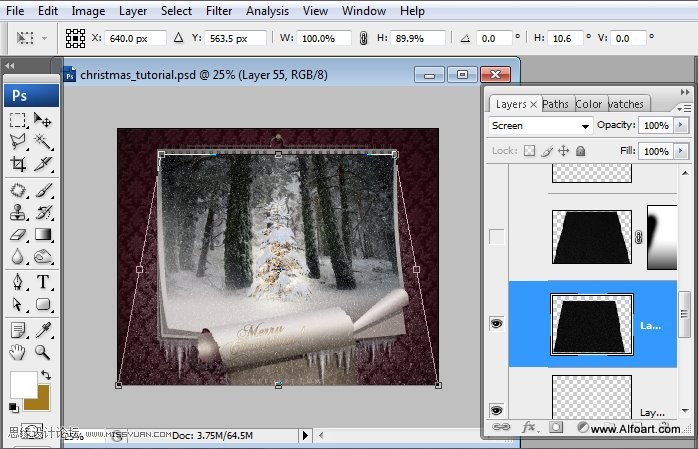The image size is (698, 449).
Task: Select the Rounded Rectangle shape tool
Action: click(x=43, y=304)
